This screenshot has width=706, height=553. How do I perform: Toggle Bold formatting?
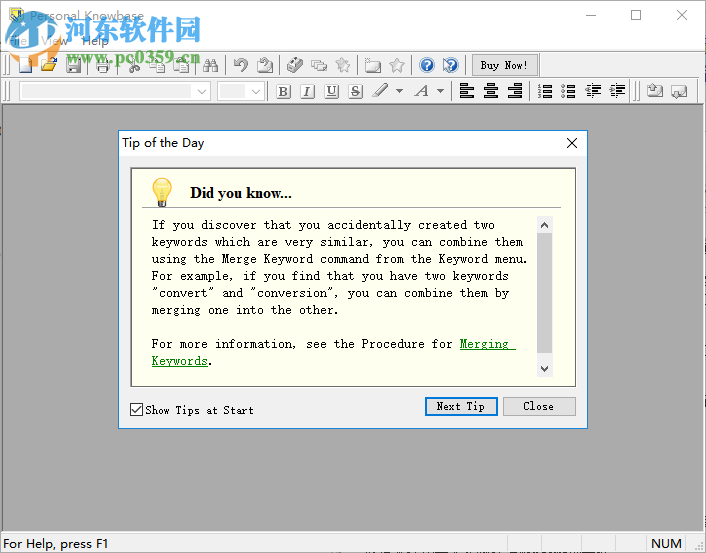pos(283,91)
